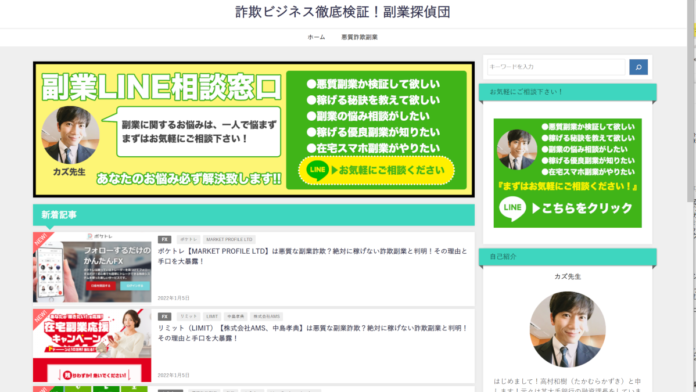Click the 自己紹介 sidebar heading
Screen dimensions: 696x392
click(567, 257)
